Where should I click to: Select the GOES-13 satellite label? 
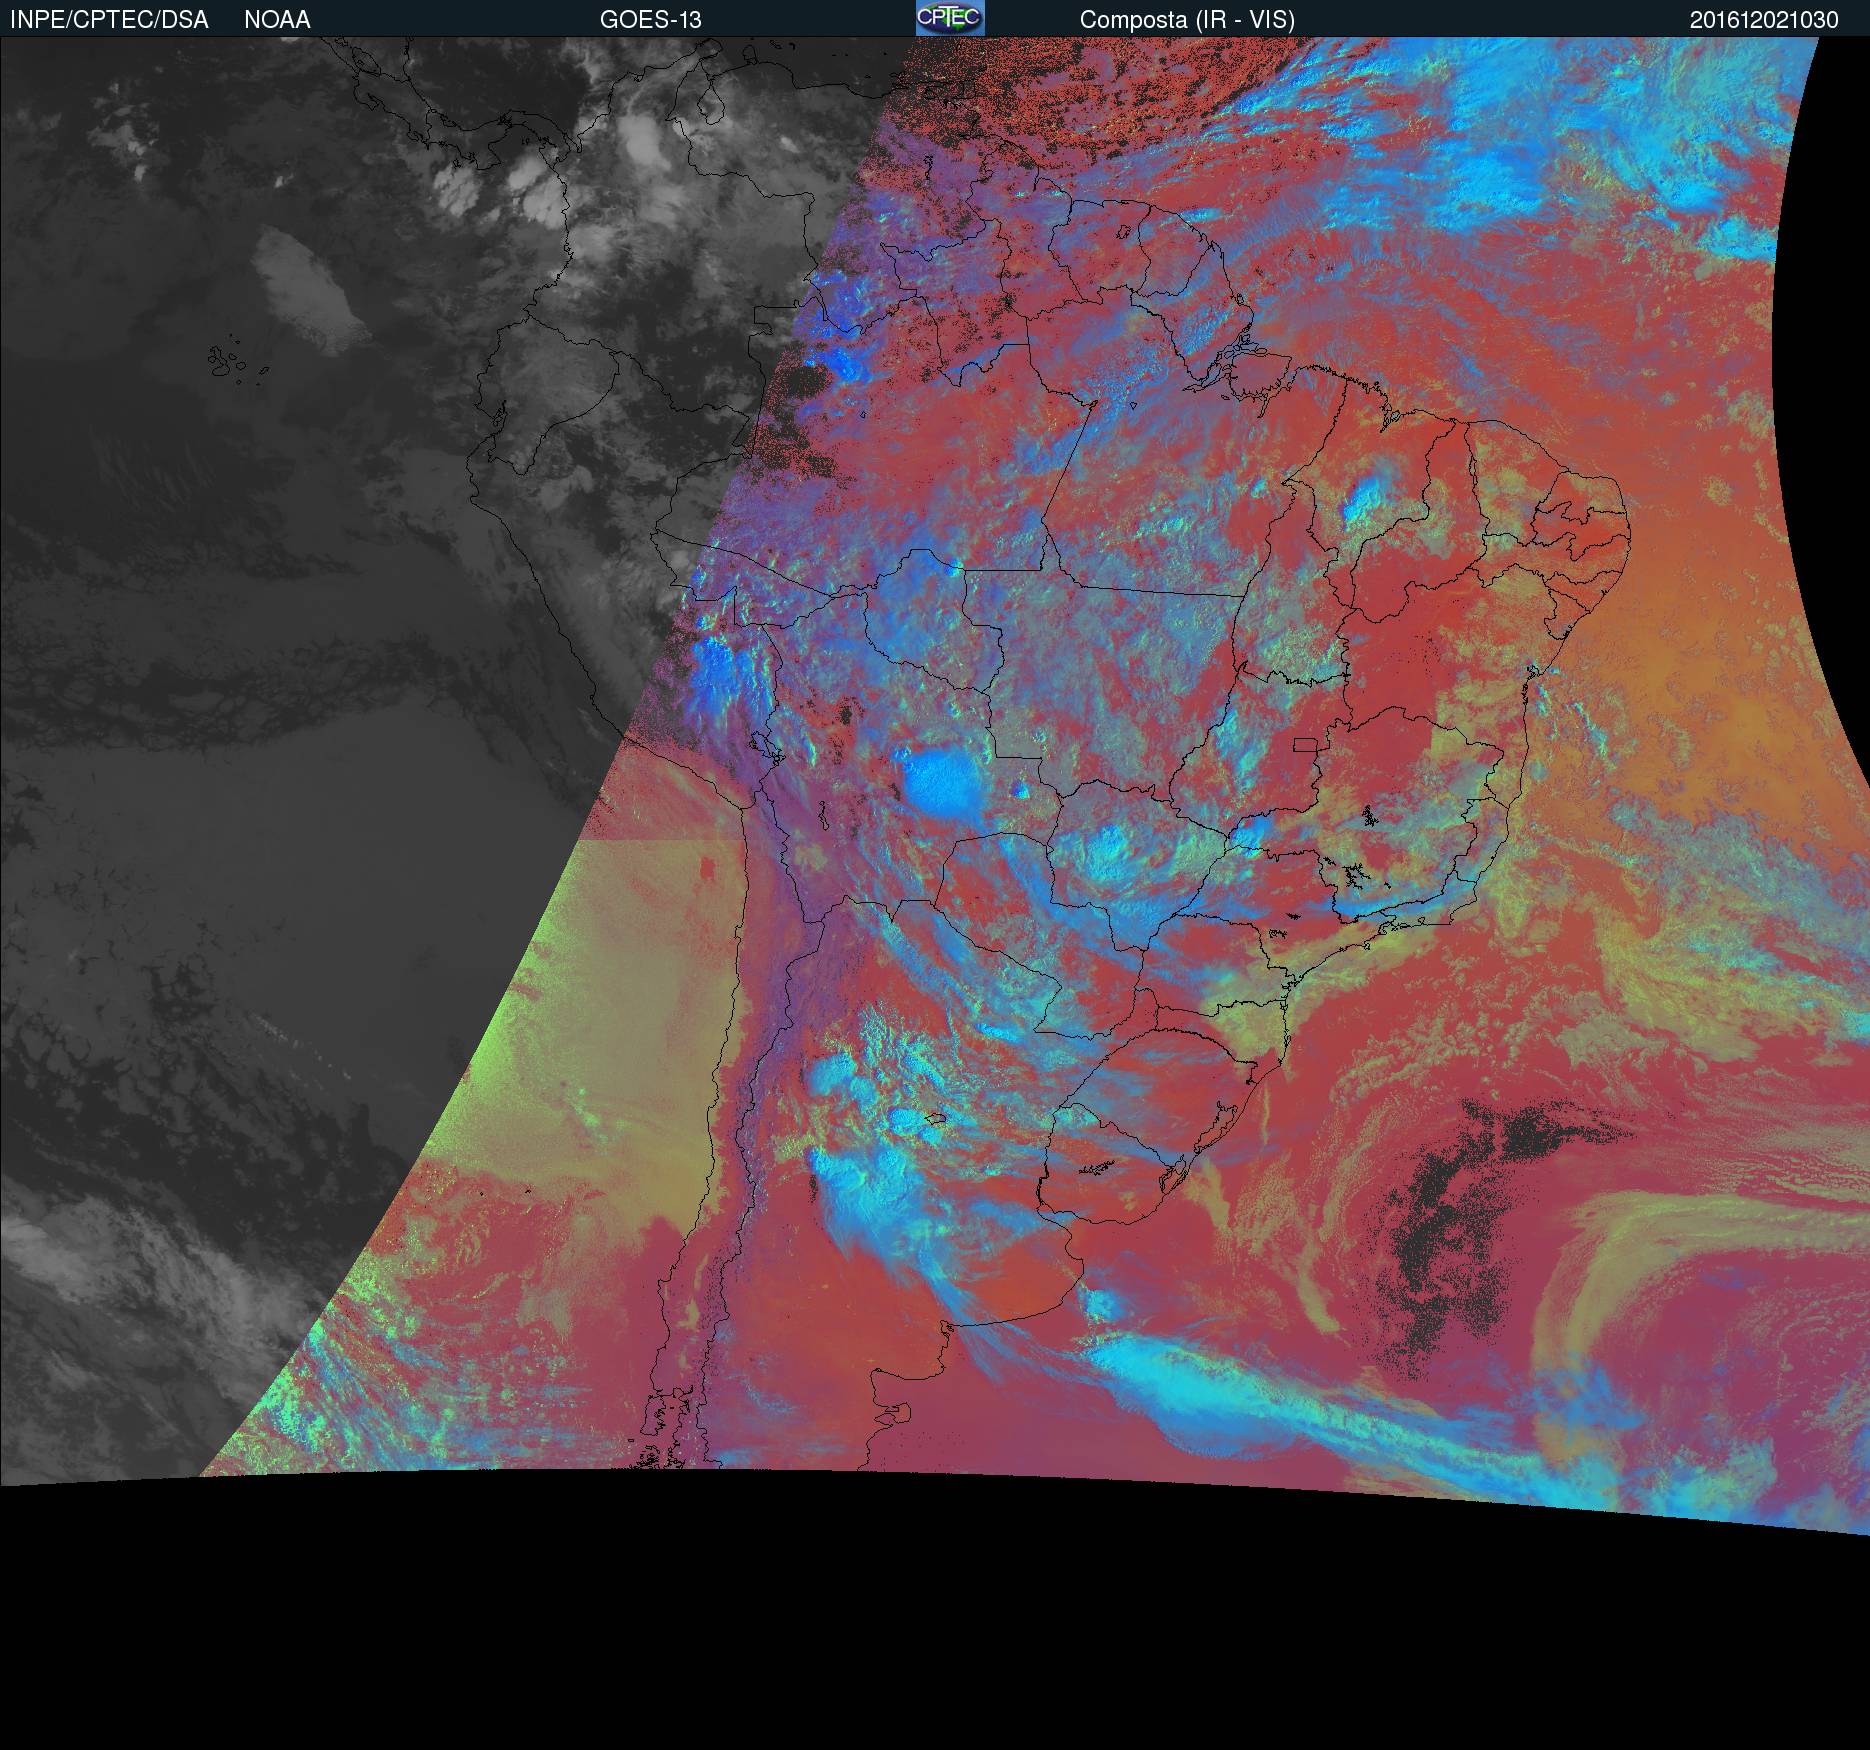[650, 20]
